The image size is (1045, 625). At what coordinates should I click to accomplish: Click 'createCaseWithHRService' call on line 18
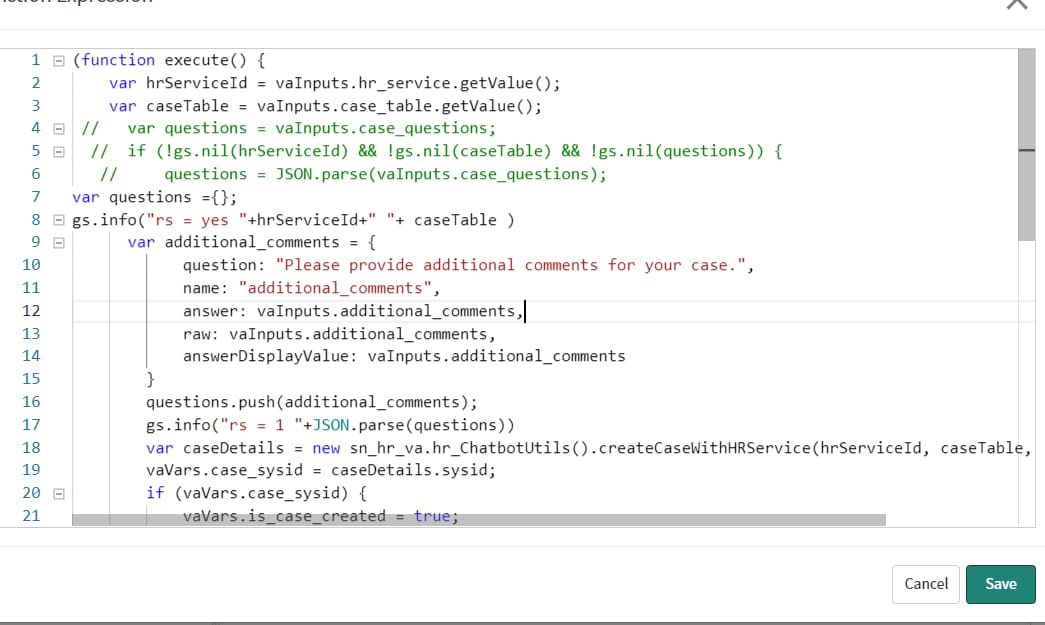coord(704,448)
